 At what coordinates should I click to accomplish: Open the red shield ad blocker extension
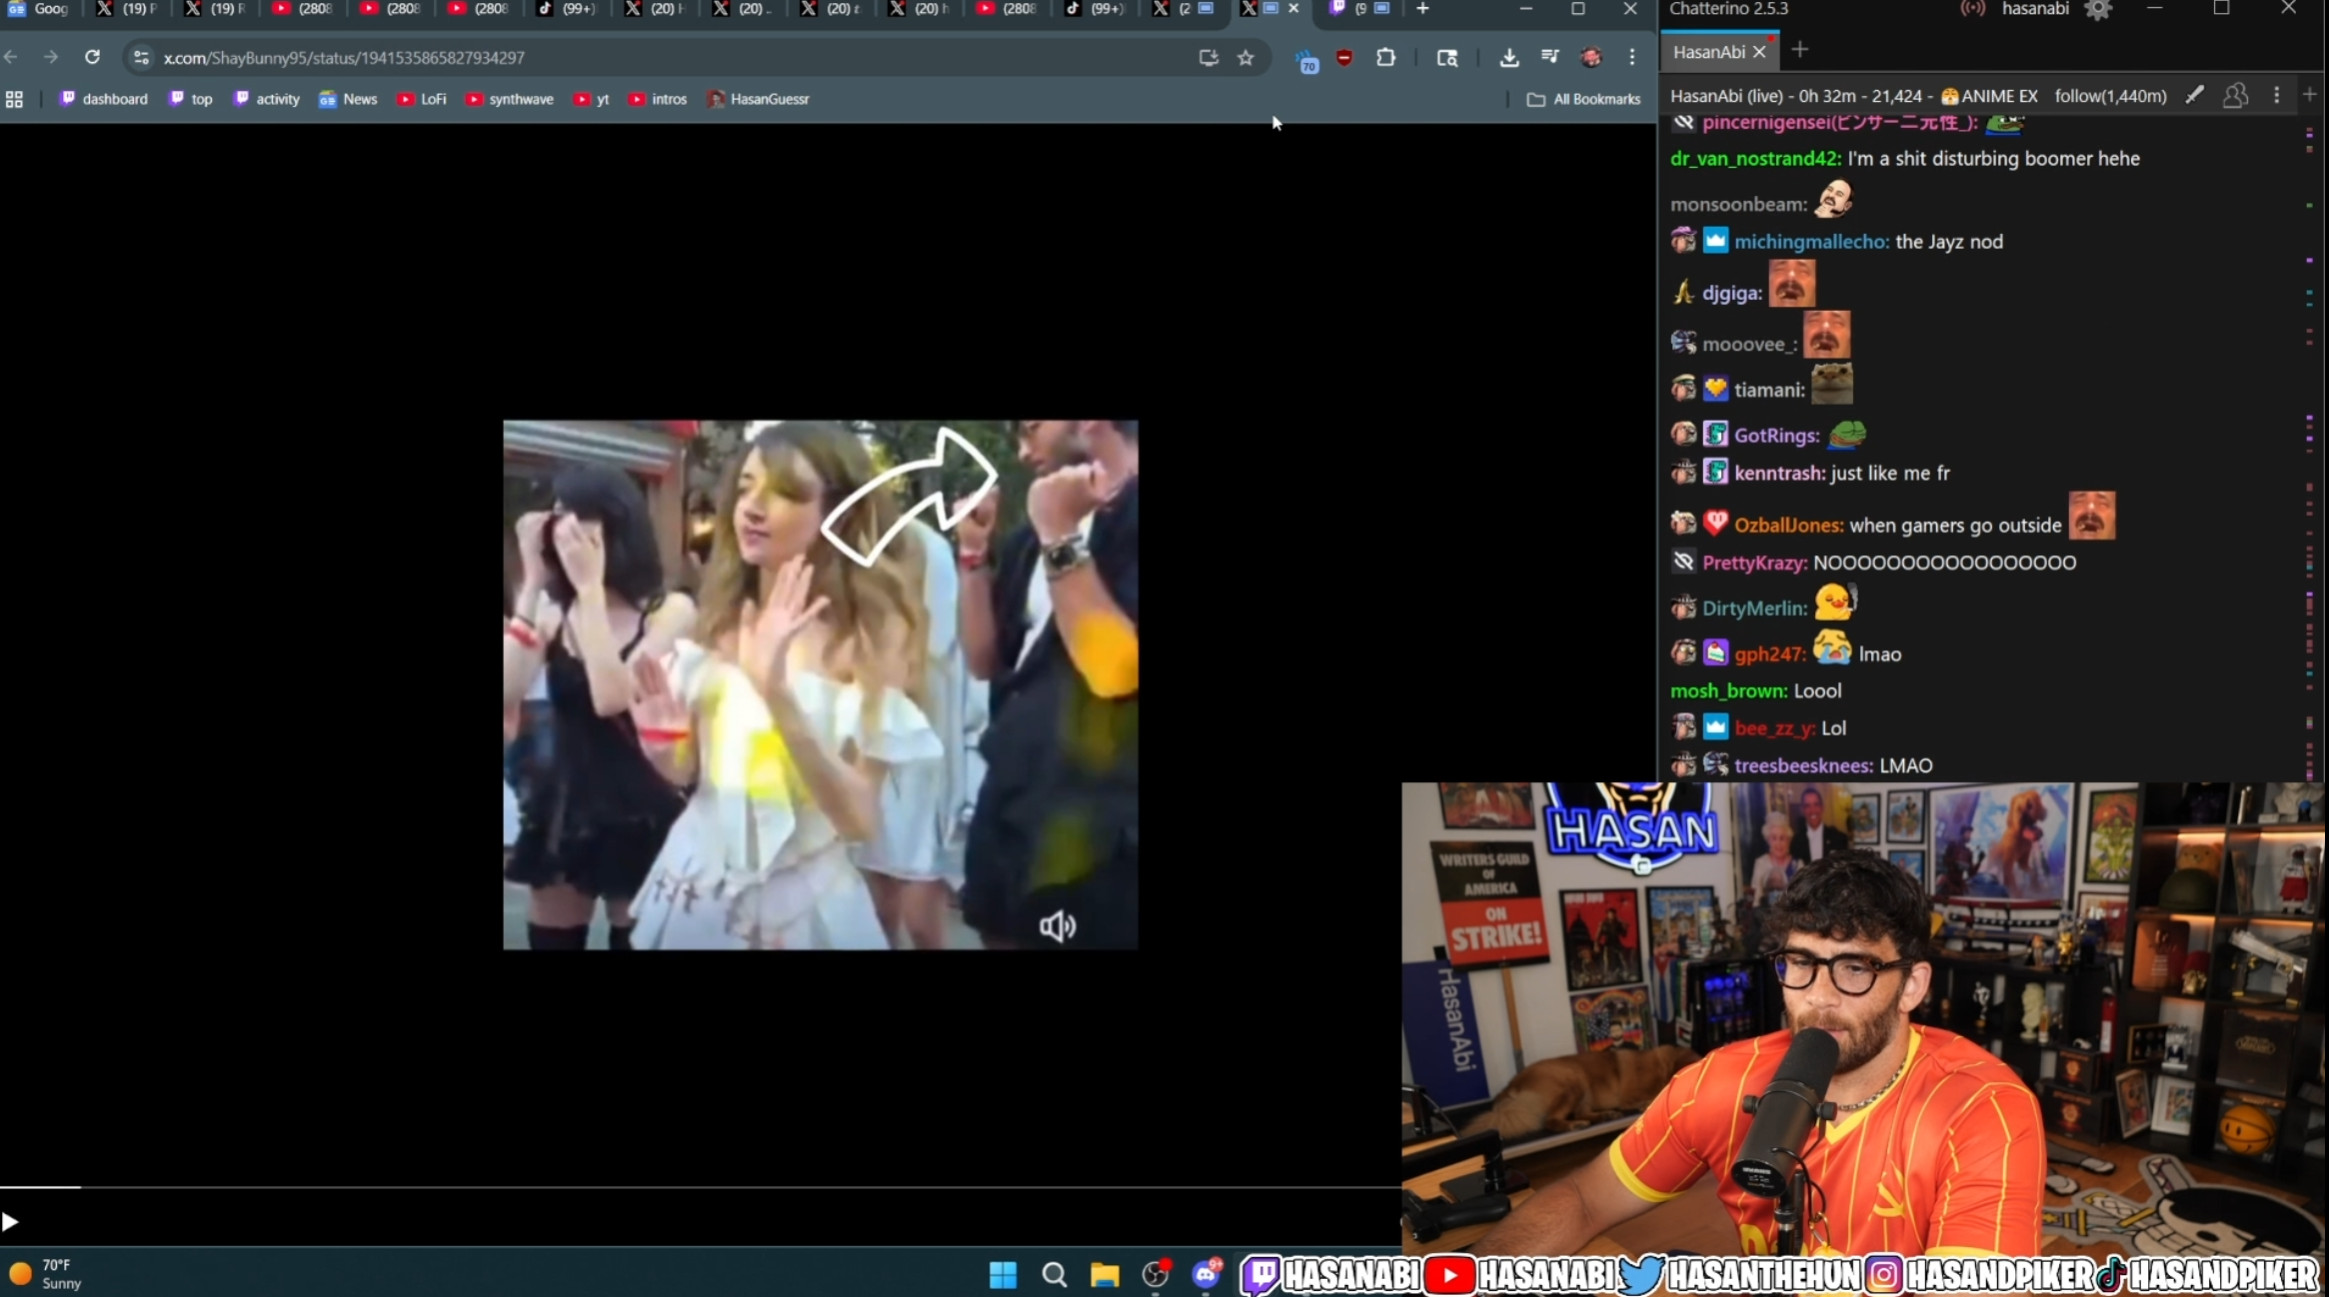point(1344,57)
